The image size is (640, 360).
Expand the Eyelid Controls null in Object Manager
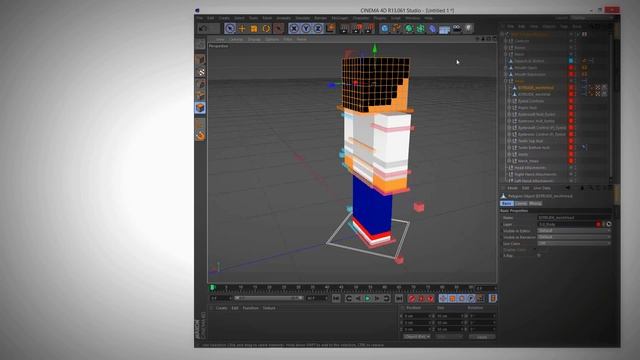point(509,101)
